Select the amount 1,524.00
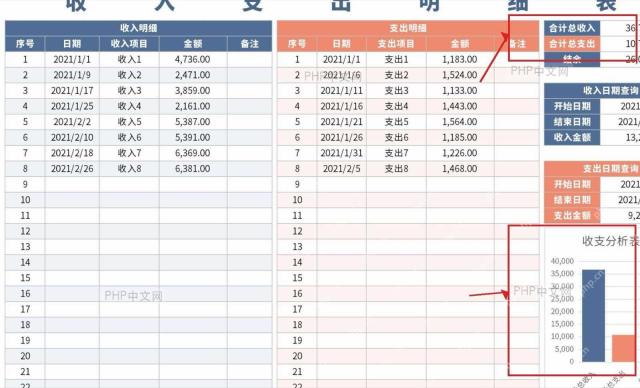Viewport: 640px width, 388px height. (x=460, y=75)
